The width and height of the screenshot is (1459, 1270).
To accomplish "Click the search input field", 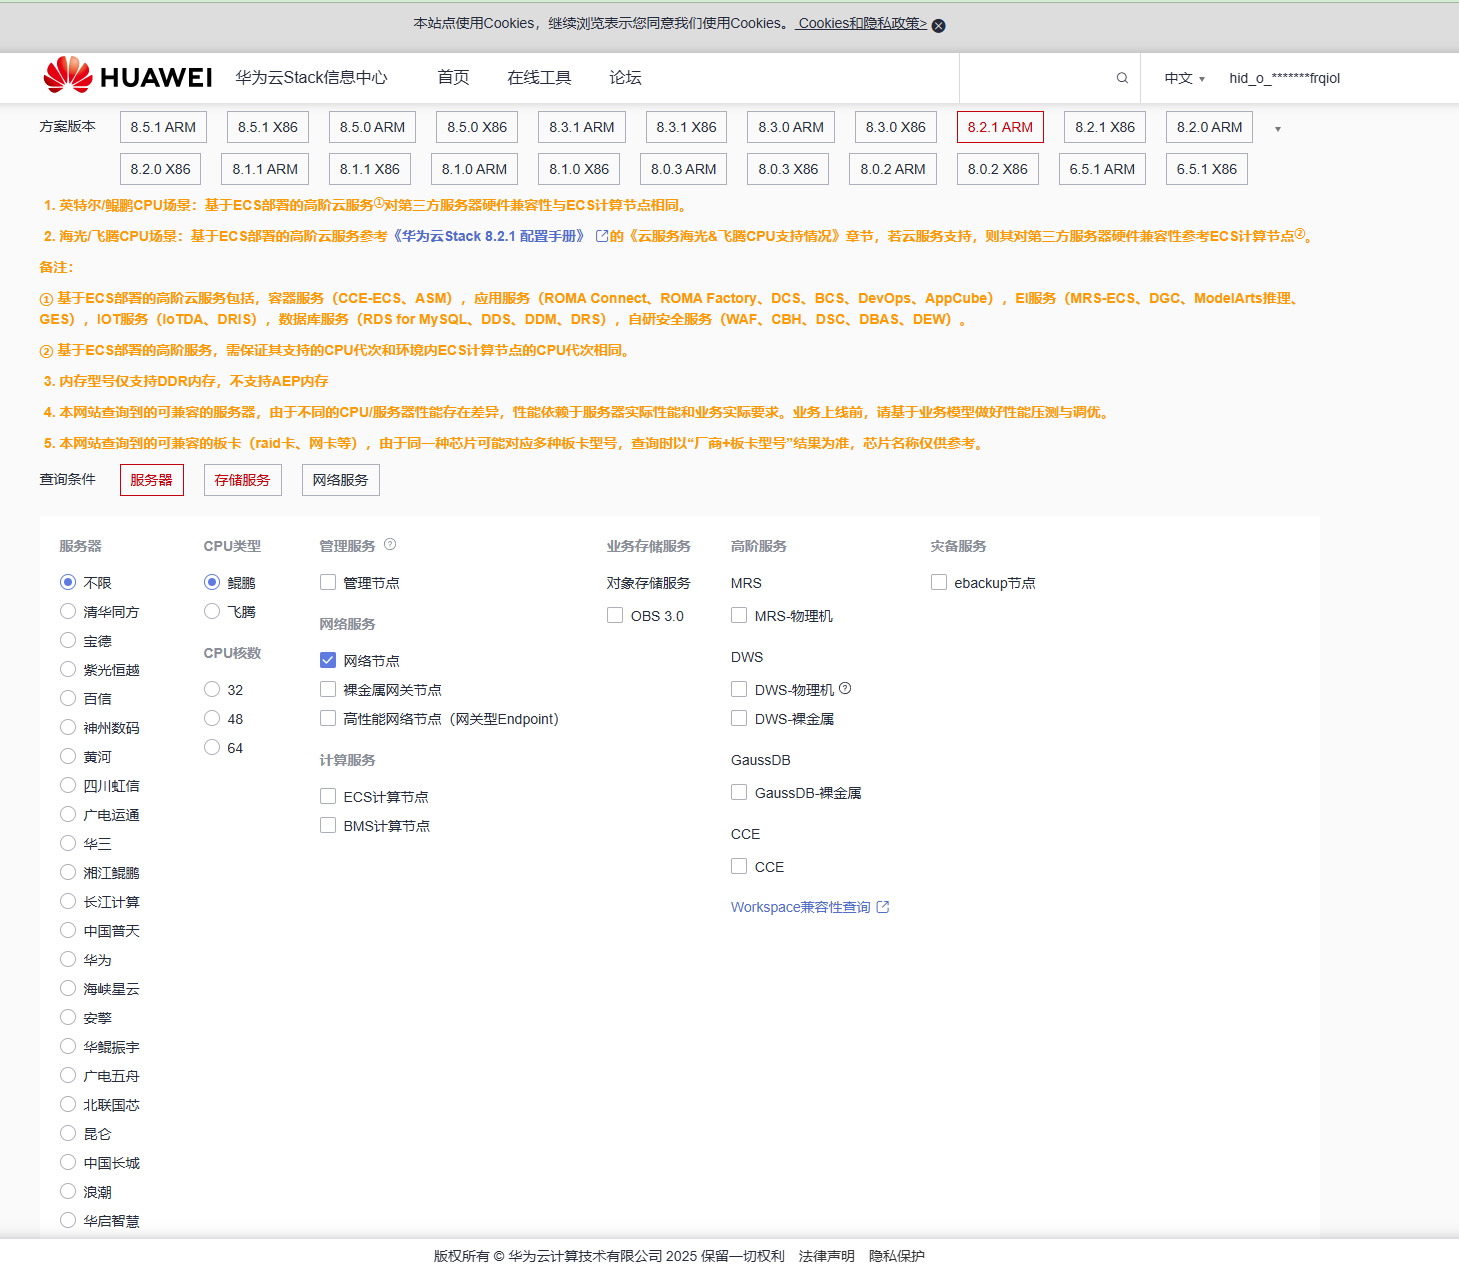I will coord(1038,78).
